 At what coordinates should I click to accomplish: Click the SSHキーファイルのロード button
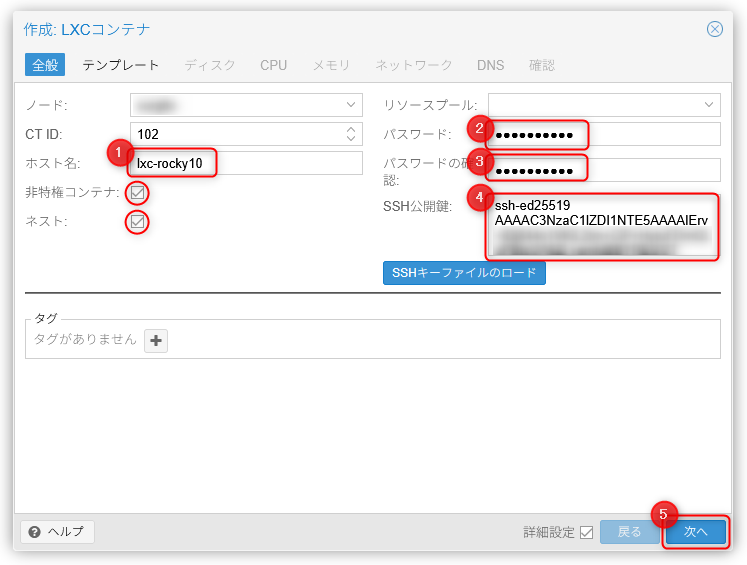coord(464,273)
